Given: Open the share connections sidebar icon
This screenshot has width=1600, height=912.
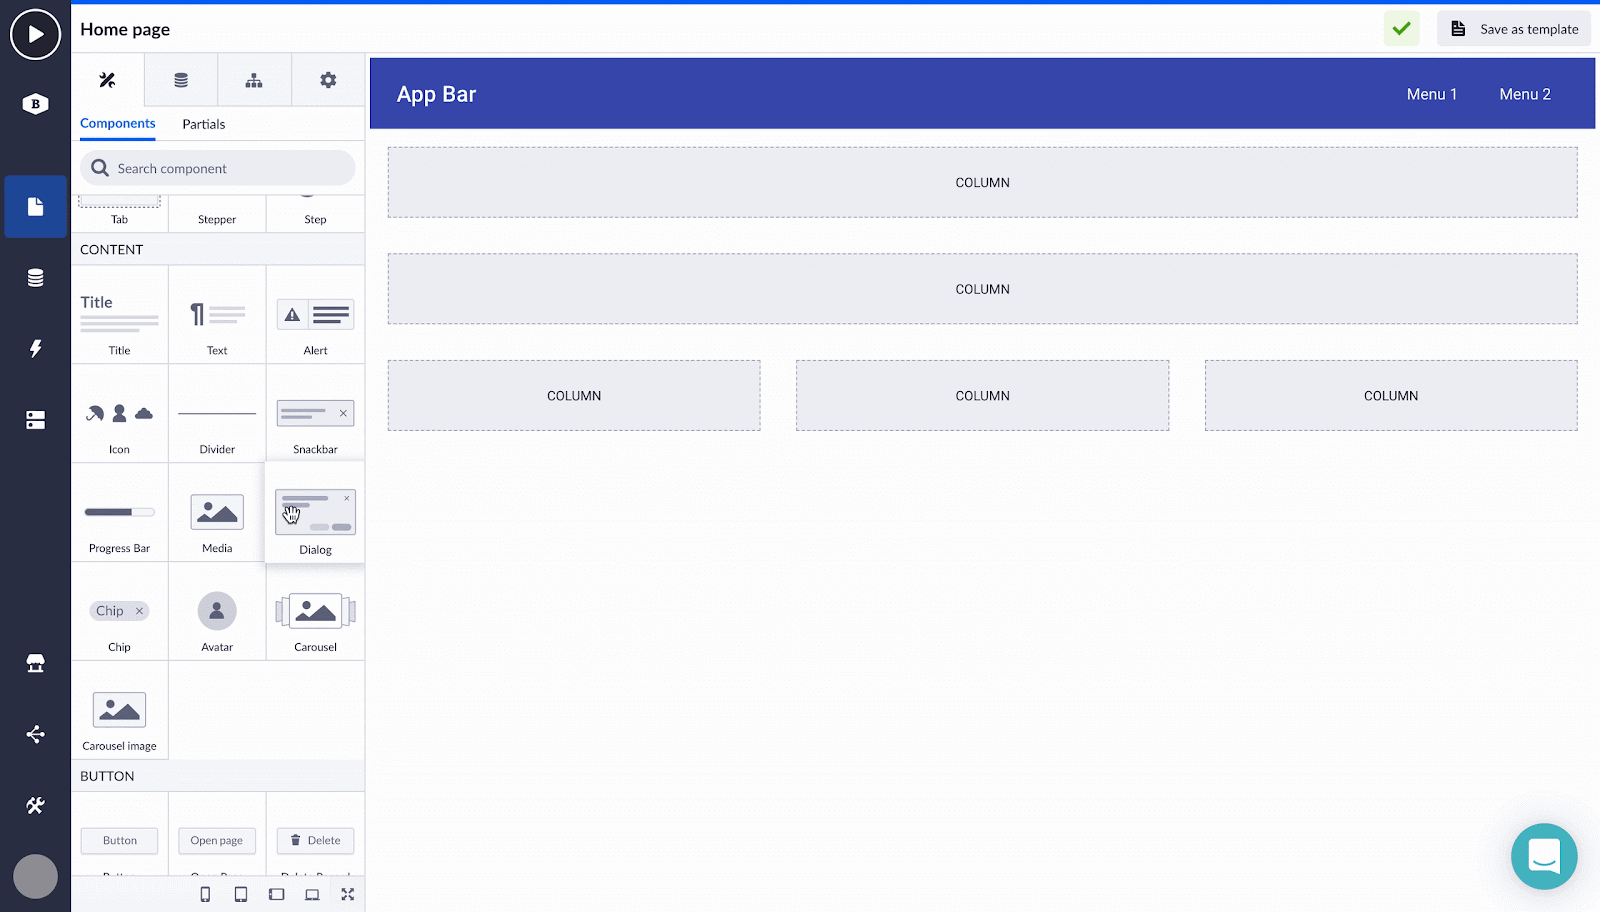Looking at the screenshot, I should tap(35, 734).
